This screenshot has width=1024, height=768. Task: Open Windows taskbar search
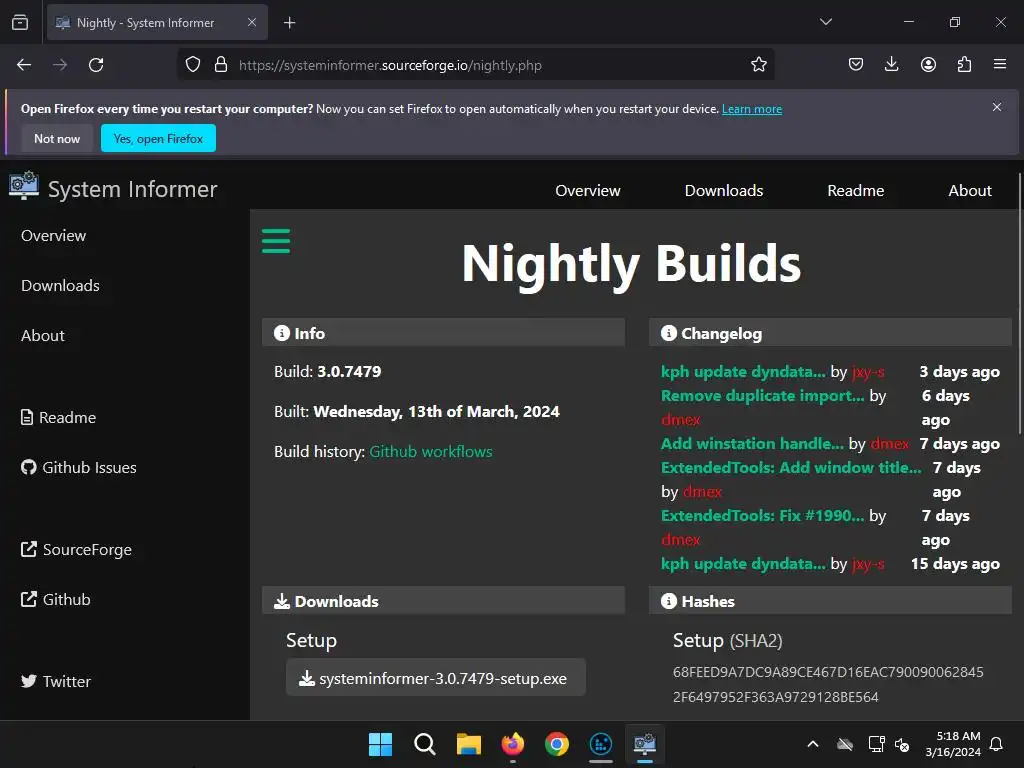(x=424, y=744)
